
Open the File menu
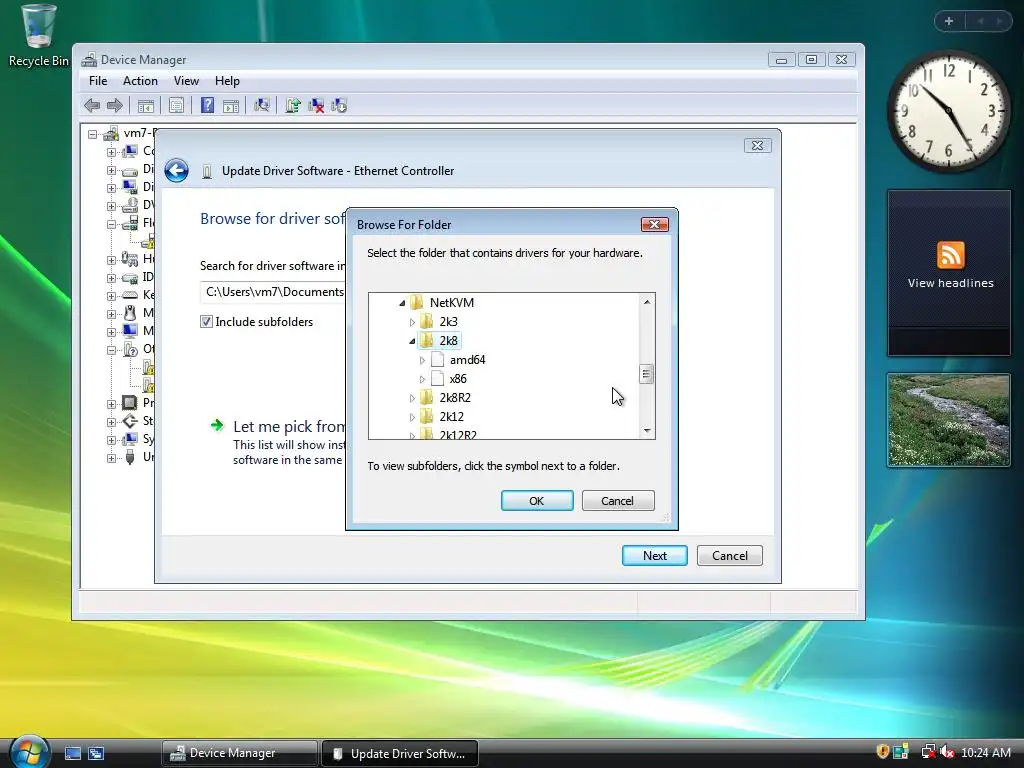click(98, 81)
